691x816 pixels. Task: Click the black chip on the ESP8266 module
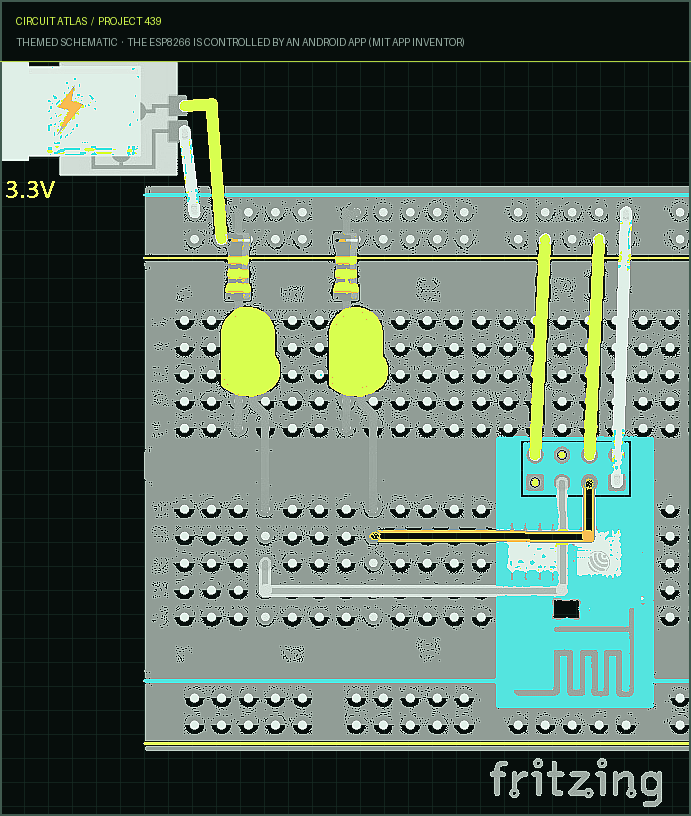pos(566,609)
